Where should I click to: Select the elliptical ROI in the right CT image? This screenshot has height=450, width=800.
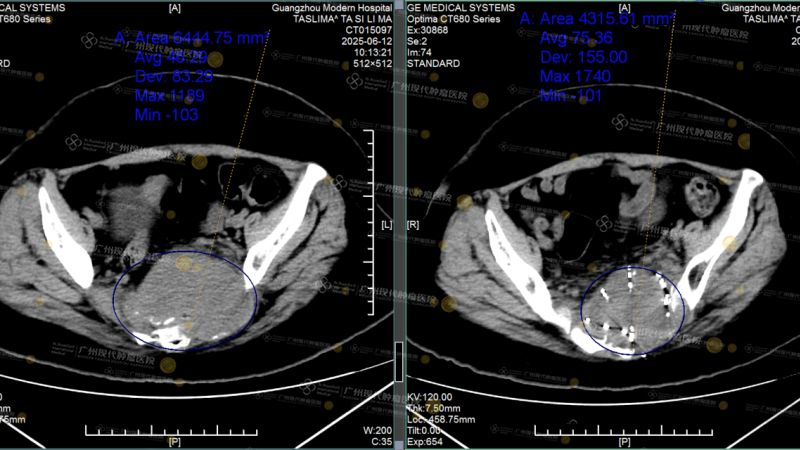pos(632,311)
